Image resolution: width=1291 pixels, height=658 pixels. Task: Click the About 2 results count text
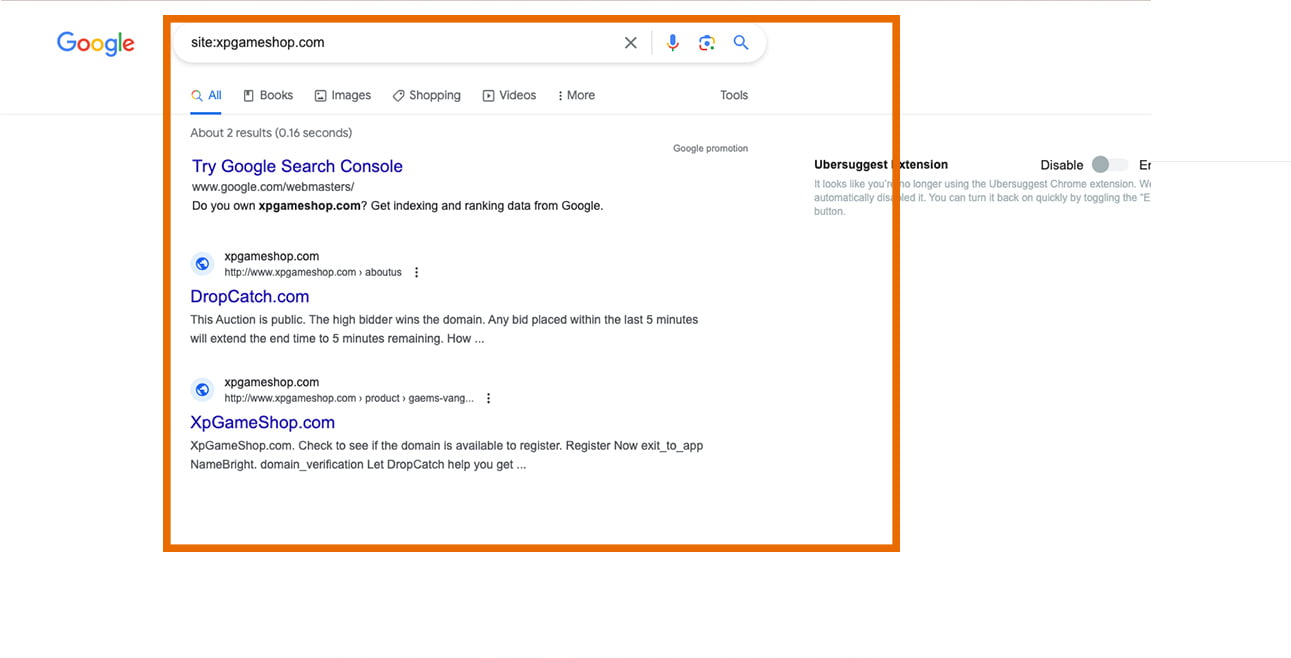pos(271,133)
